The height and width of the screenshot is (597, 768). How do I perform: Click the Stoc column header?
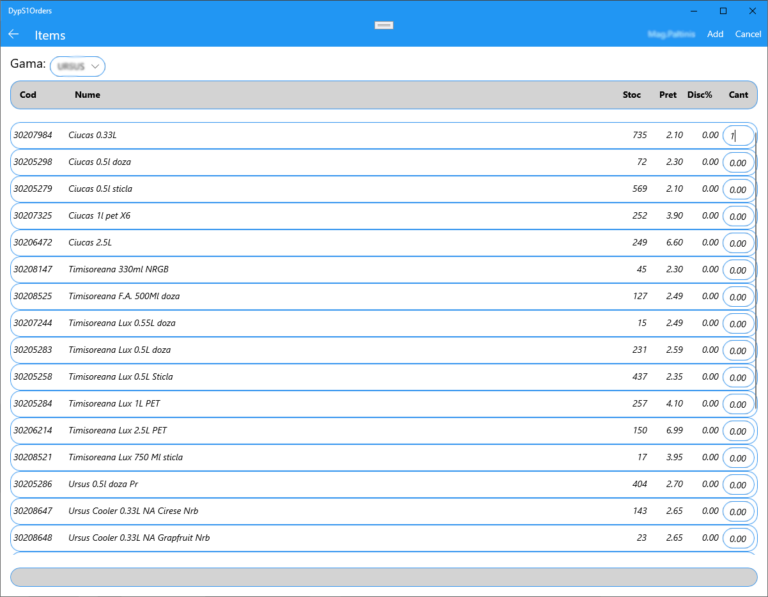click(x=631, y=95)
